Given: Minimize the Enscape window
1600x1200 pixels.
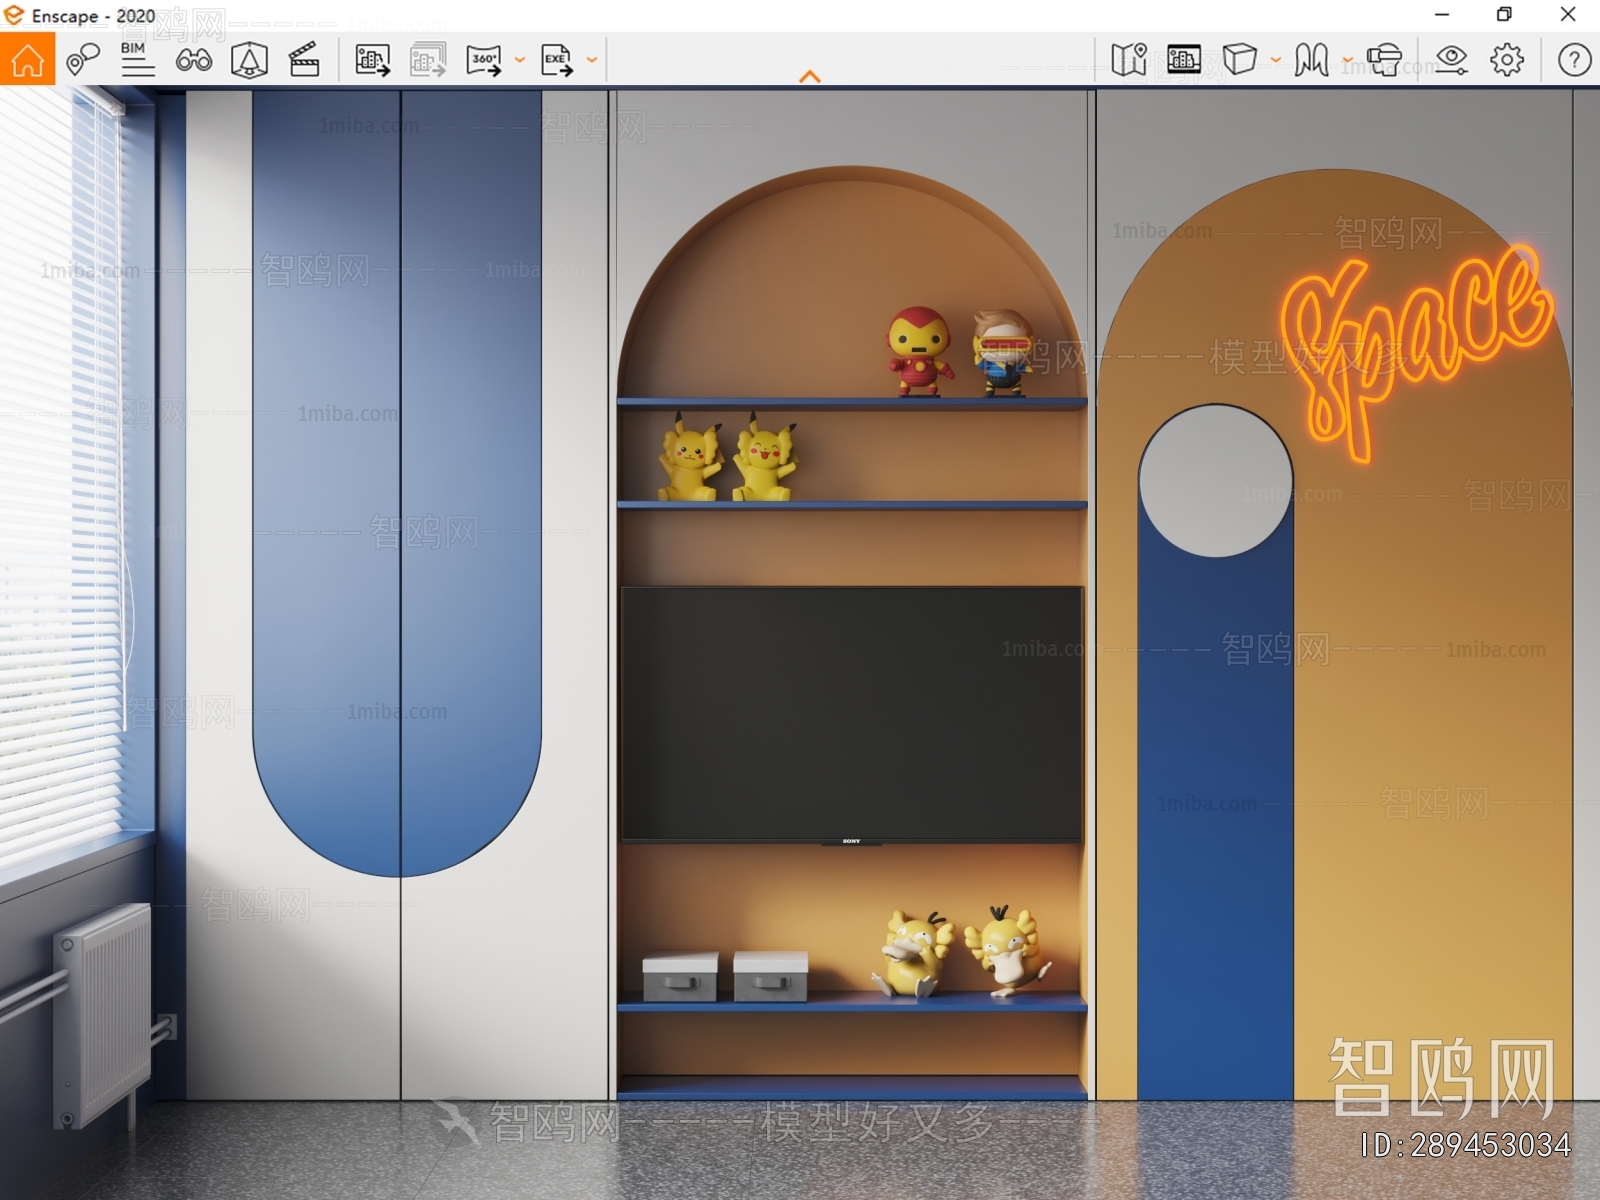Looking at the screenshot, I should 1442,15.
